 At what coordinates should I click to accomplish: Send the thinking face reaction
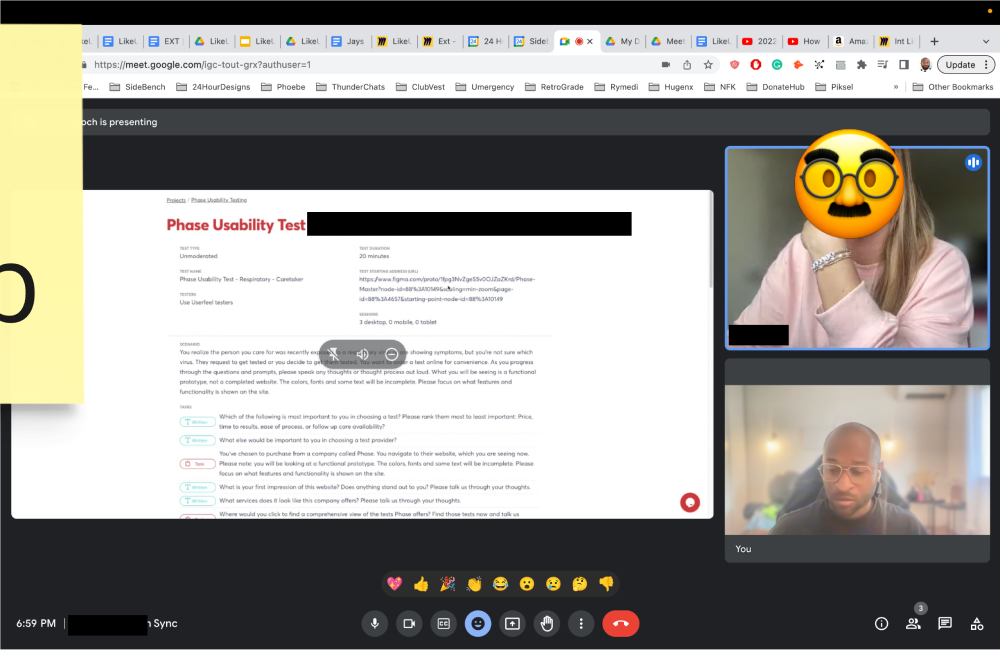click(580, 584)
